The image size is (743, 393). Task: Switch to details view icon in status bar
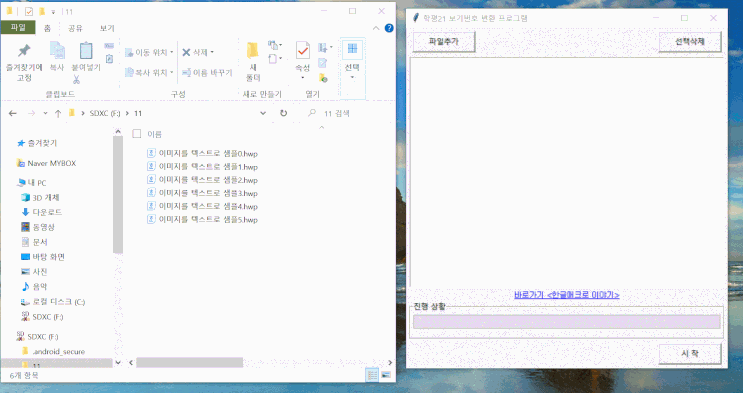(x=372, y=375)
